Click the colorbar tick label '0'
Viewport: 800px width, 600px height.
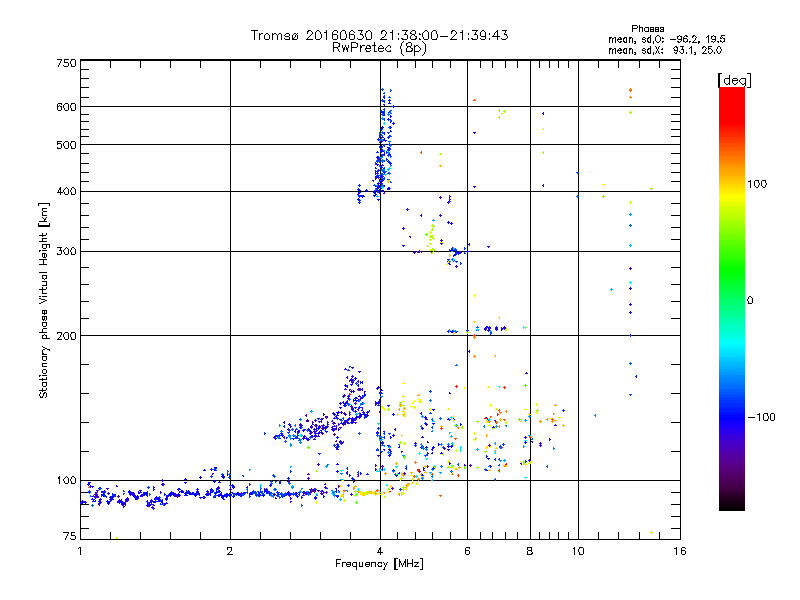(750, 301)
